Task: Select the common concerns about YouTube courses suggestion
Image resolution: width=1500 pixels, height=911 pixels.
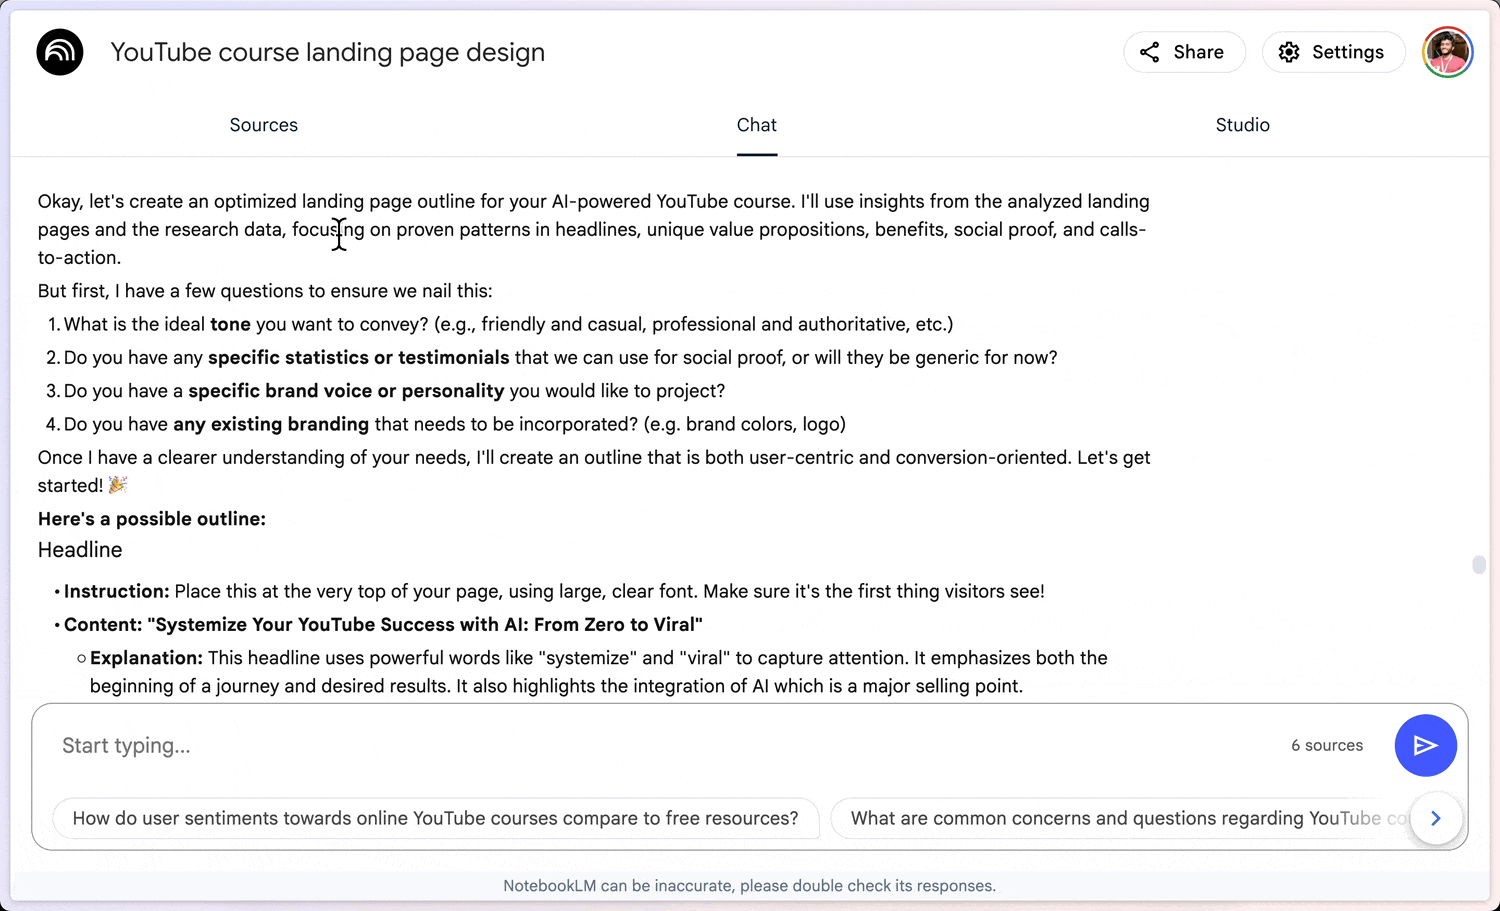Action: point(1120,818)
